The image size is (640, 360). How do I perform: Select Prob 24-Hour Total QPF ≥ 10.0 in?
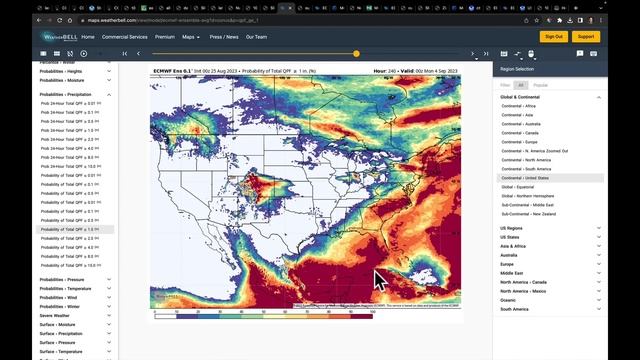tap(71, 167)
